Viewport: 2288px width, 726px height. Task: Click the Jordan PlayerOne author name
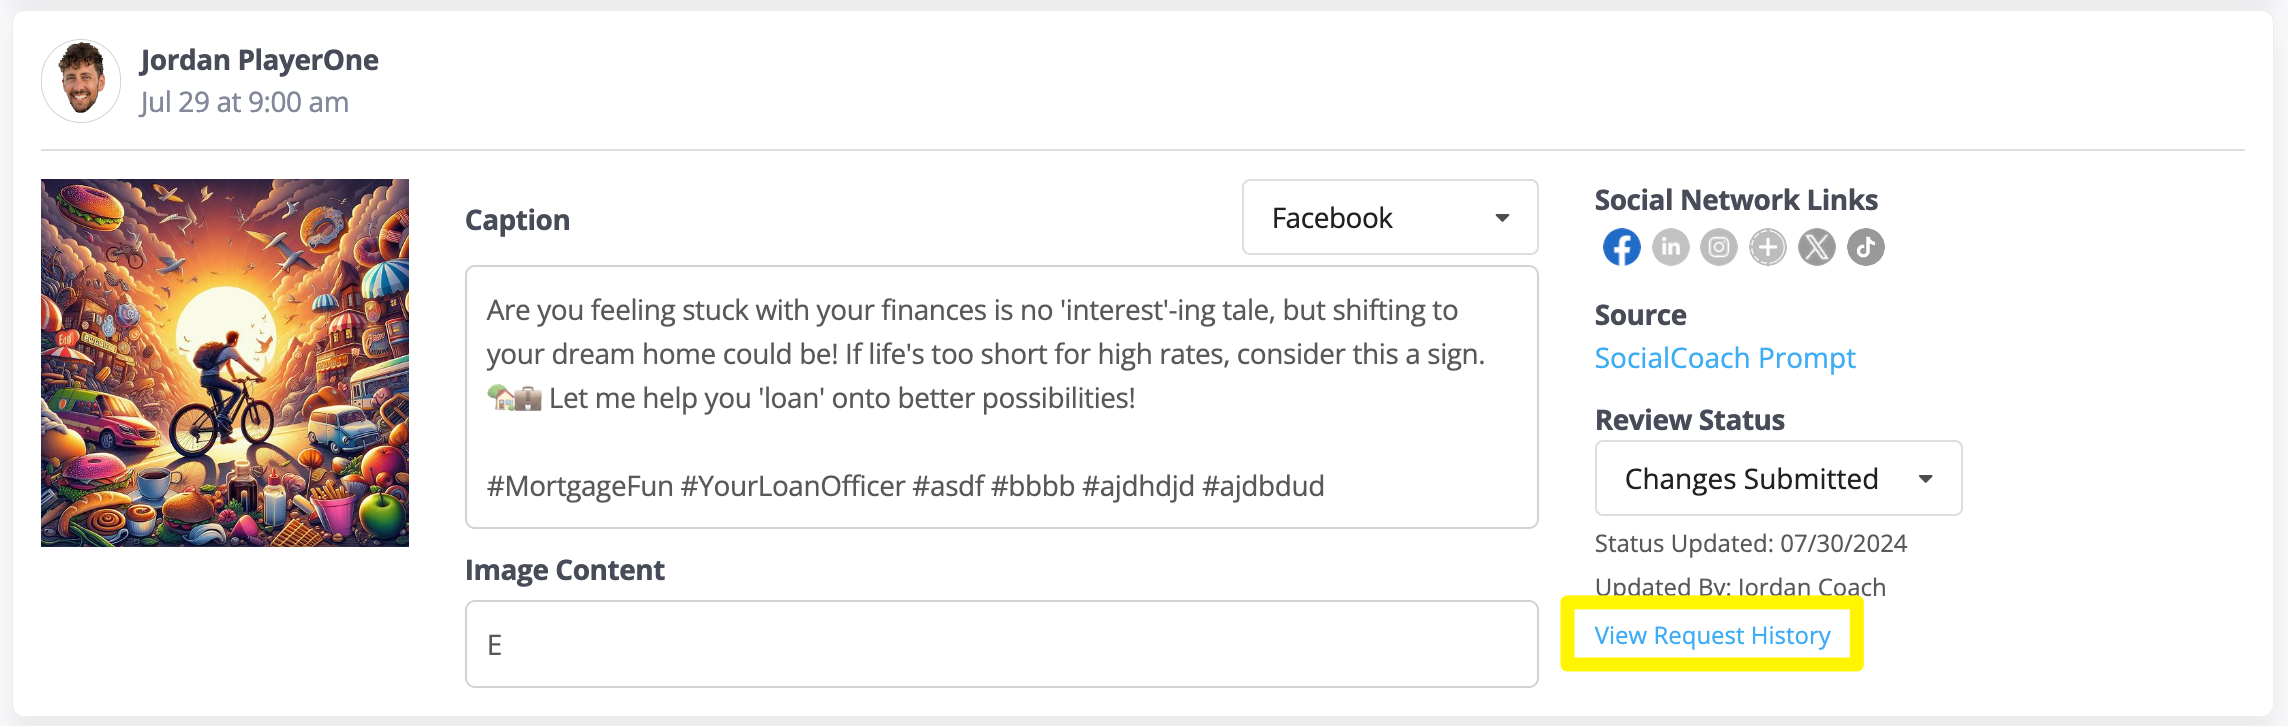click(x=259, y=60)
